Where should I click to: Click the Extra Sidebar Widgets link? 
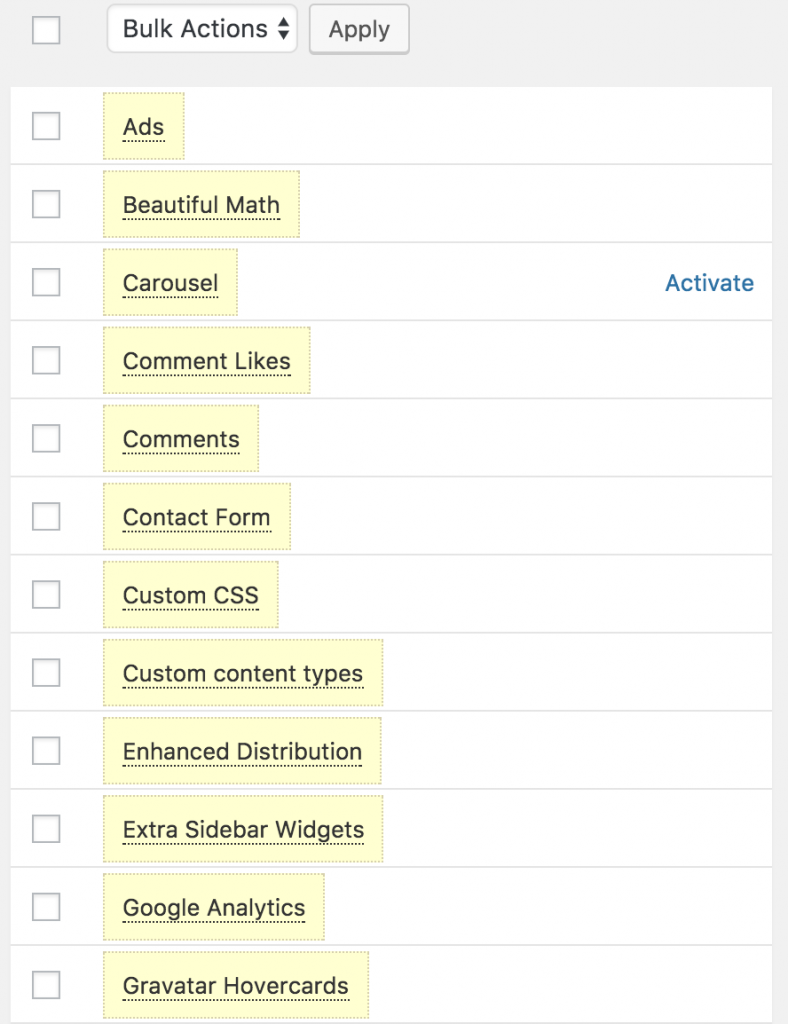(243, 829)
